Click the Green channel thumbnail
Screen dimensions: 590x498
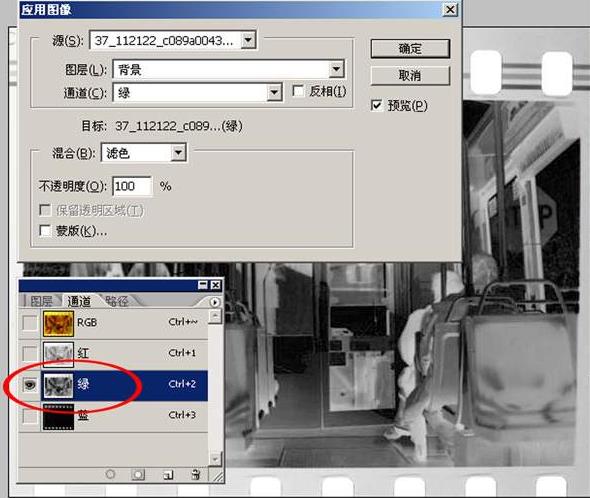58,385
